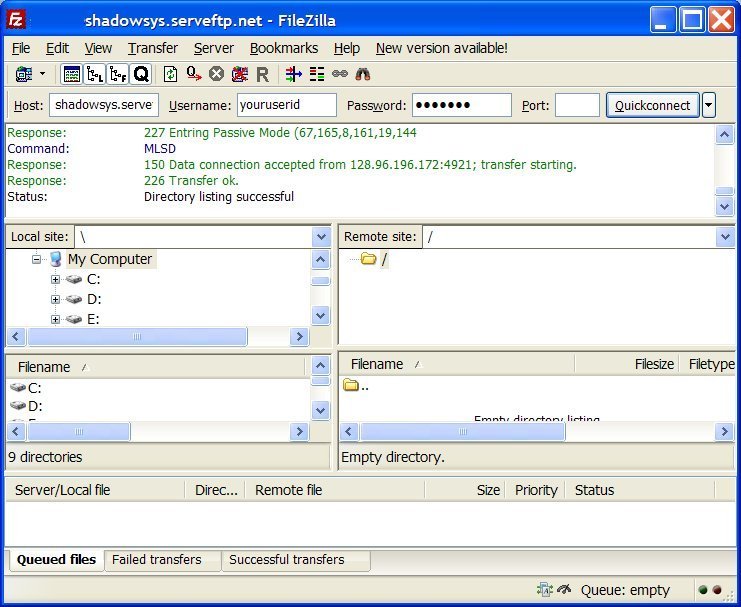Expand the C: drive tree node
Screen dimensions: 741x607
coord(55,279)
